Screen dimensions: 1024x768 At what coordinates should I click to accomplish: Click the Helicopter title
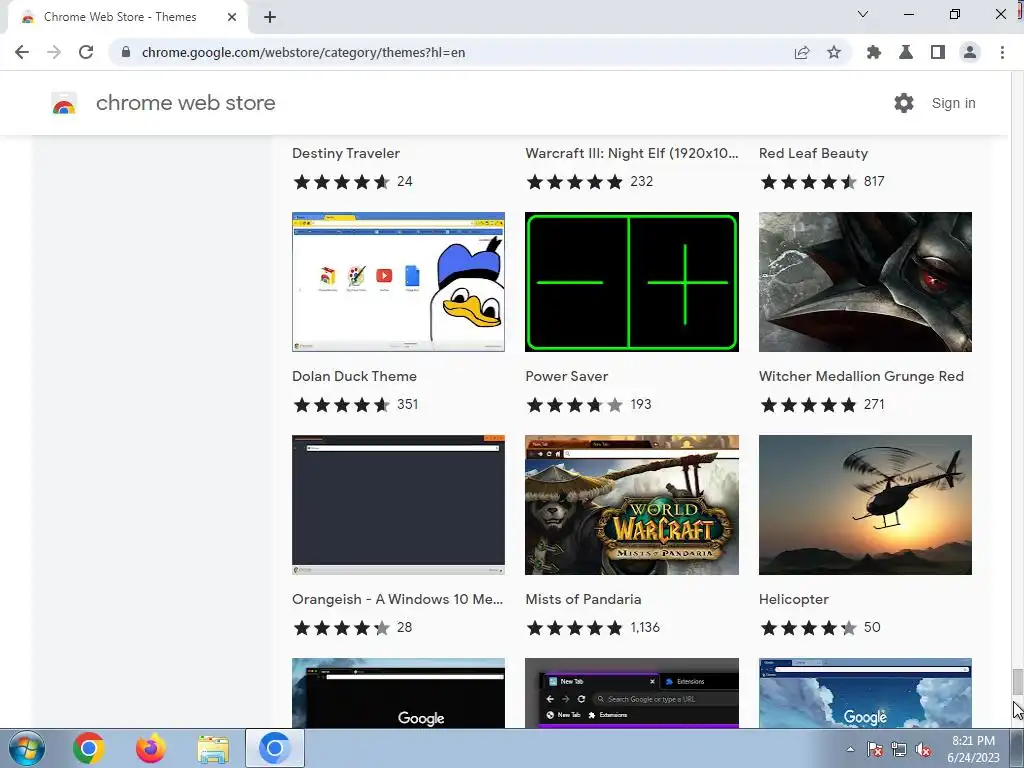[x=793, y=600]
